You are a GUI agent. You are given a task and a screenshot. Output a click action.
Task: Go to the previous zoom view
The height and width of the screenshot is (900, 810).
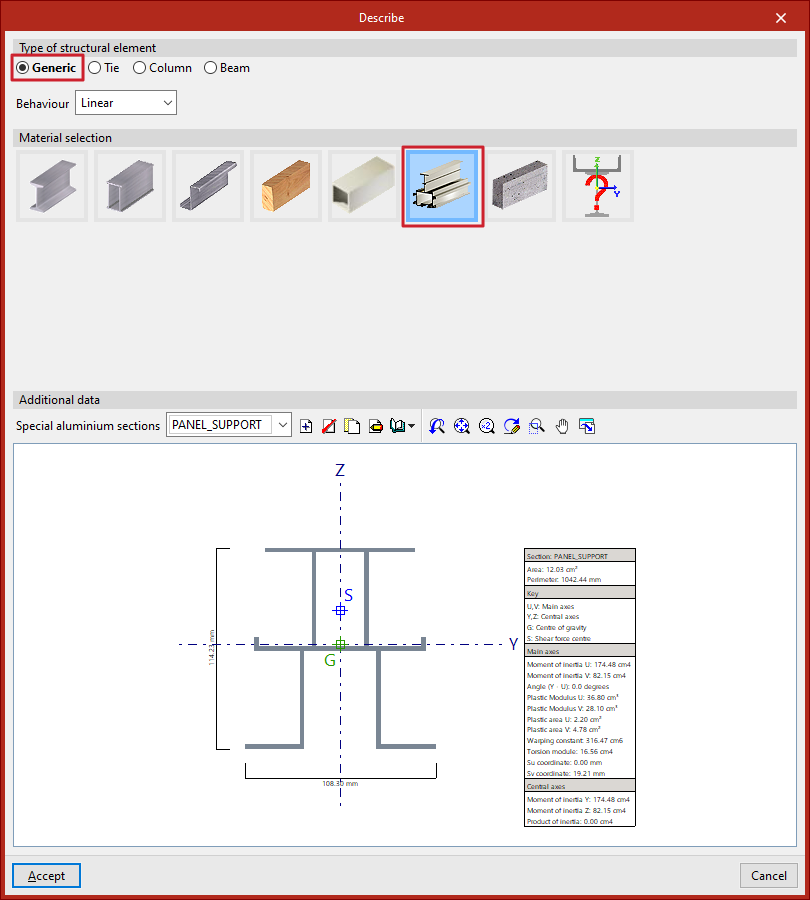tap(437, 426)
